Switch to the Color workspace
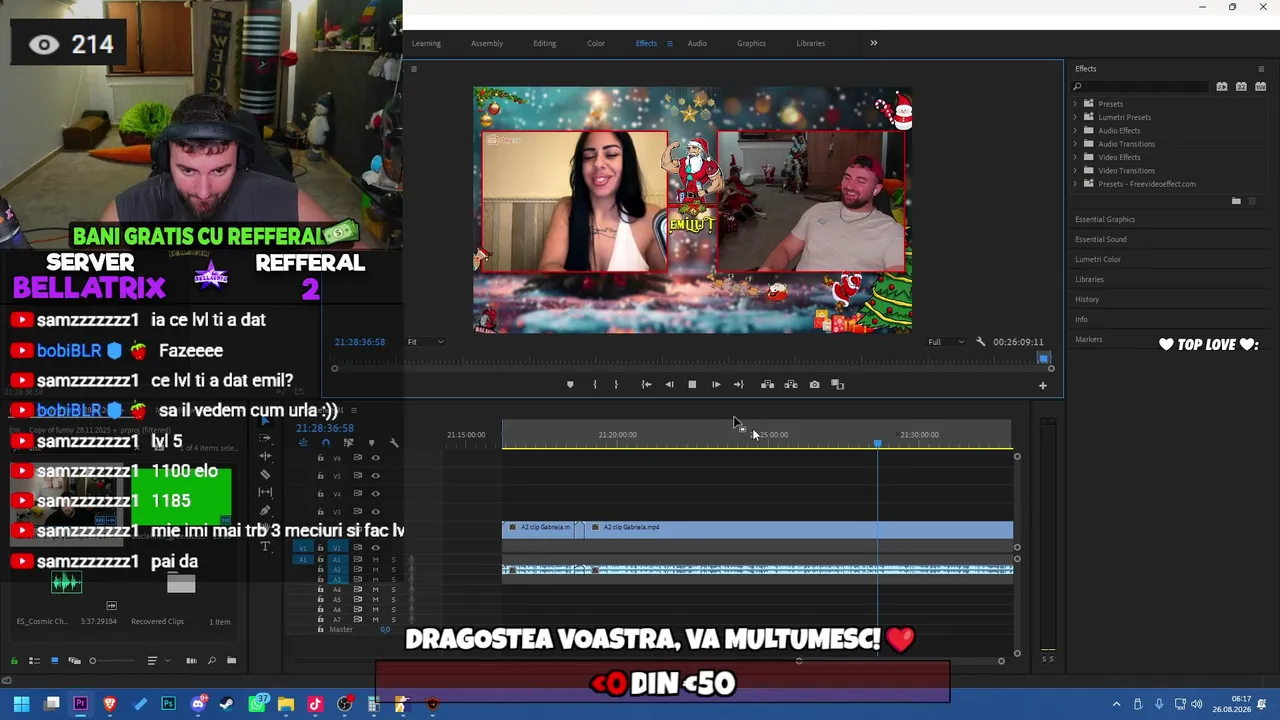 click(x=596, y=43)
